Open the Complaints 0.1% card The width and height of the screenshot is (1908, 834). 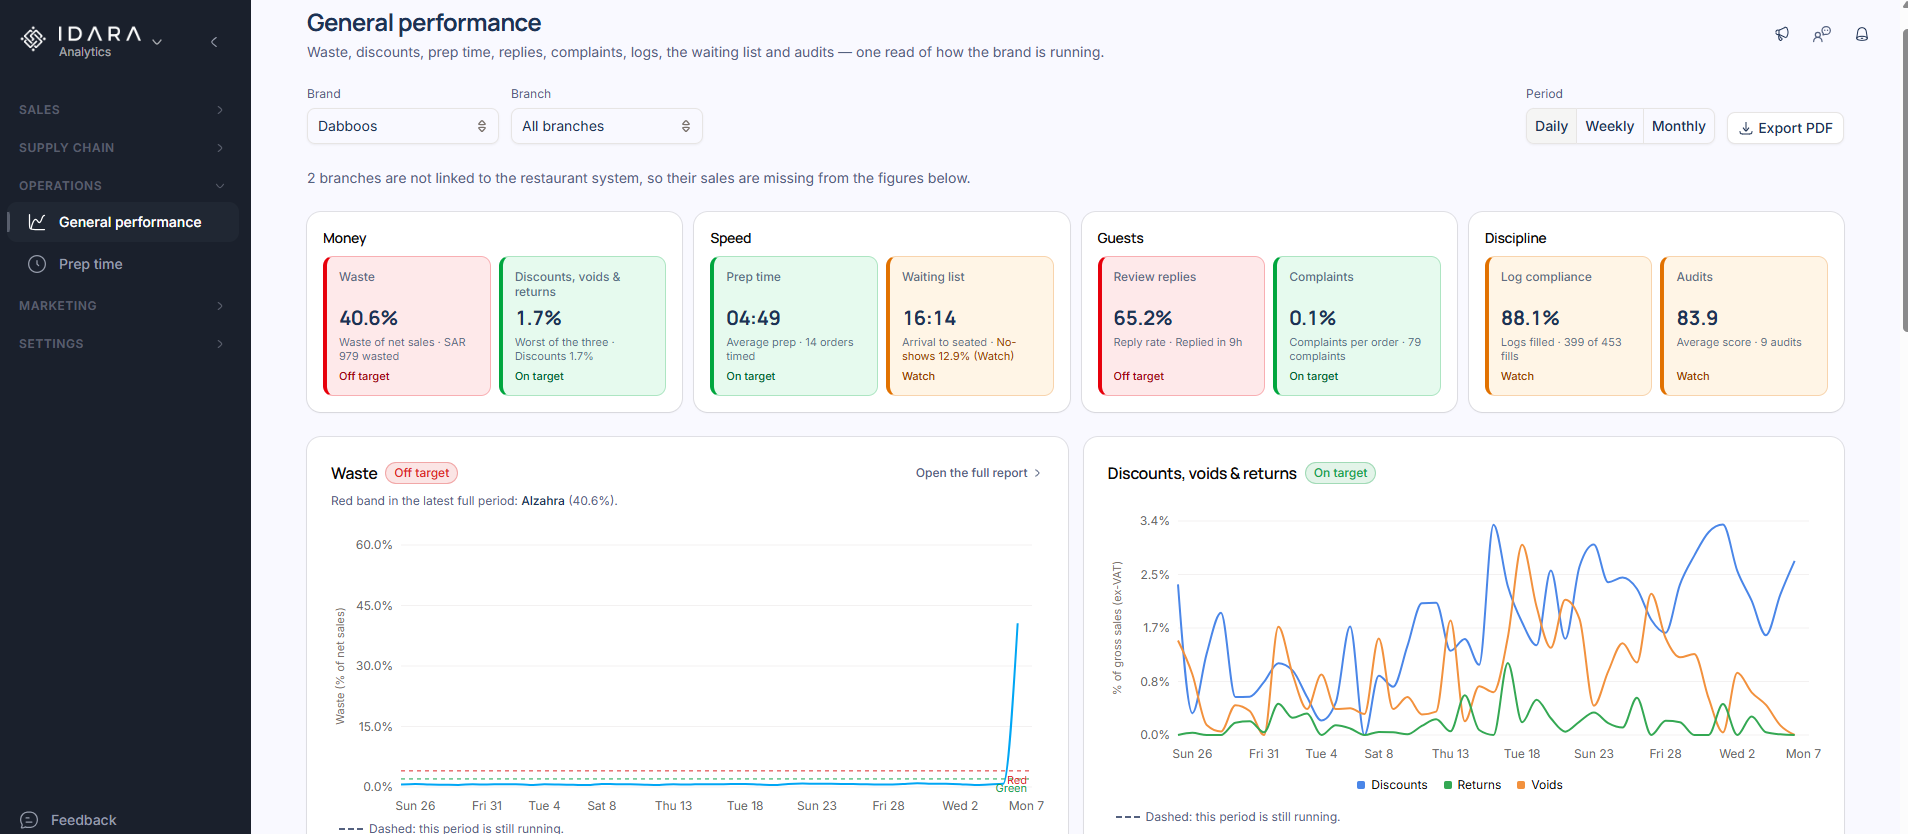click(1357, 326)
